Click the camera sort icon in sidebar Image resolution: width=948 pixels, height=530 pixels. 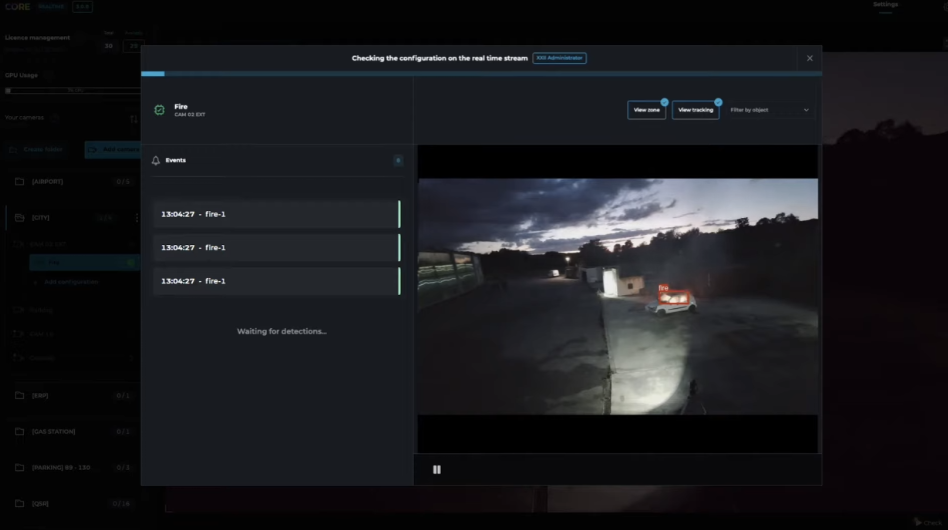134,118
